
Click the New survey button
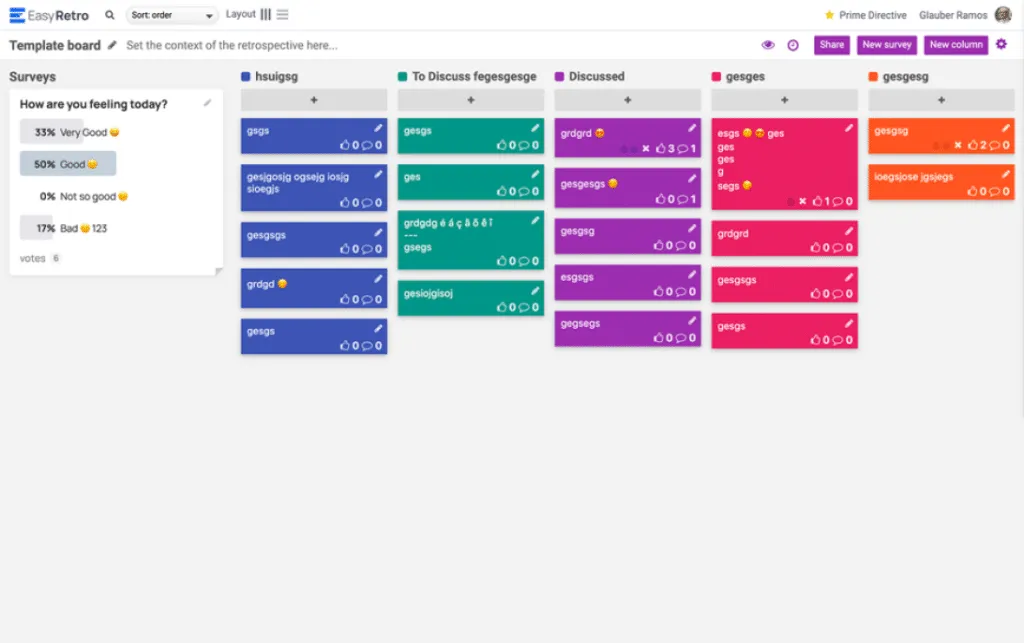[x=886, y=44]
